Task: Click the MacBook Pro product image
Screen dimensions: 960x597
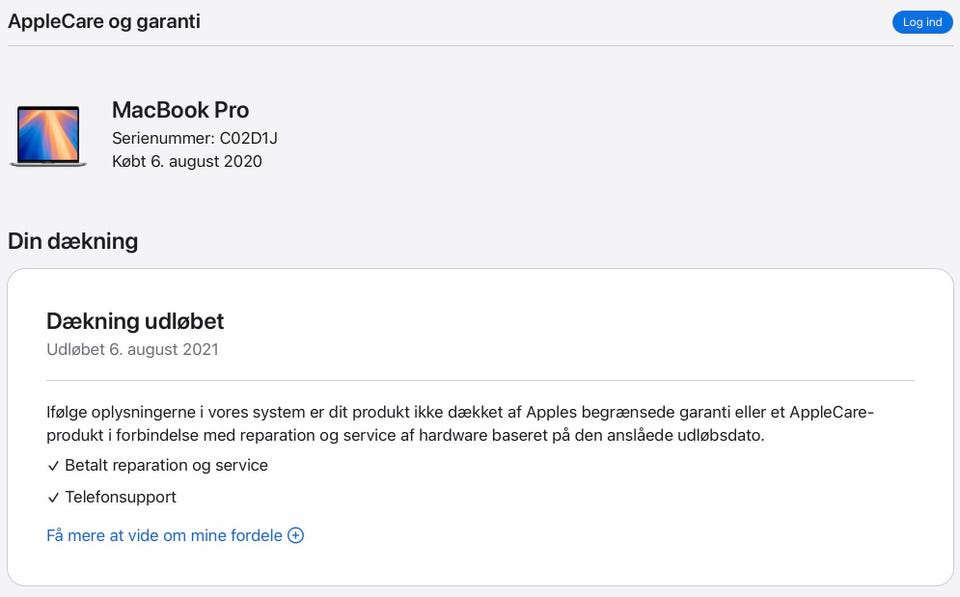Action: [47, 136]
